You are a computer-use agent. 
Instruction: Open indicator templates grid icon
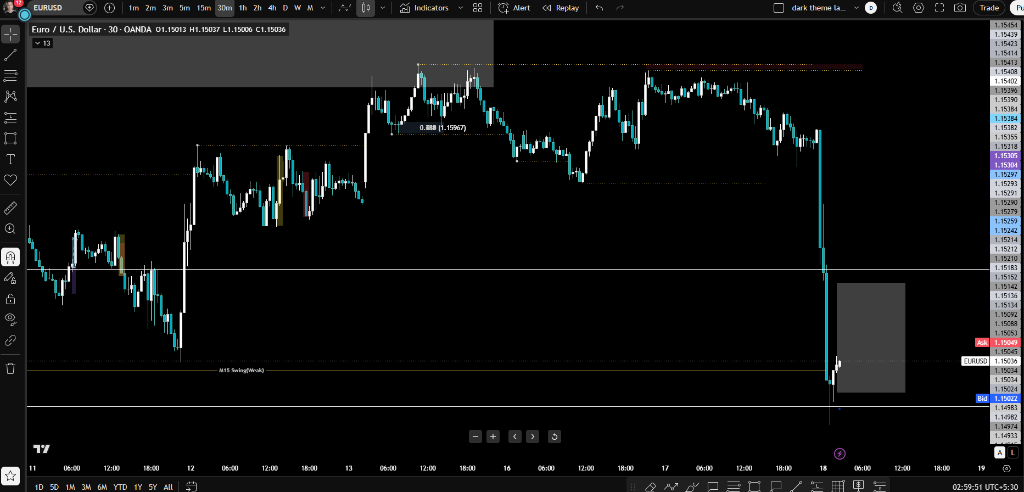point(477,8)
